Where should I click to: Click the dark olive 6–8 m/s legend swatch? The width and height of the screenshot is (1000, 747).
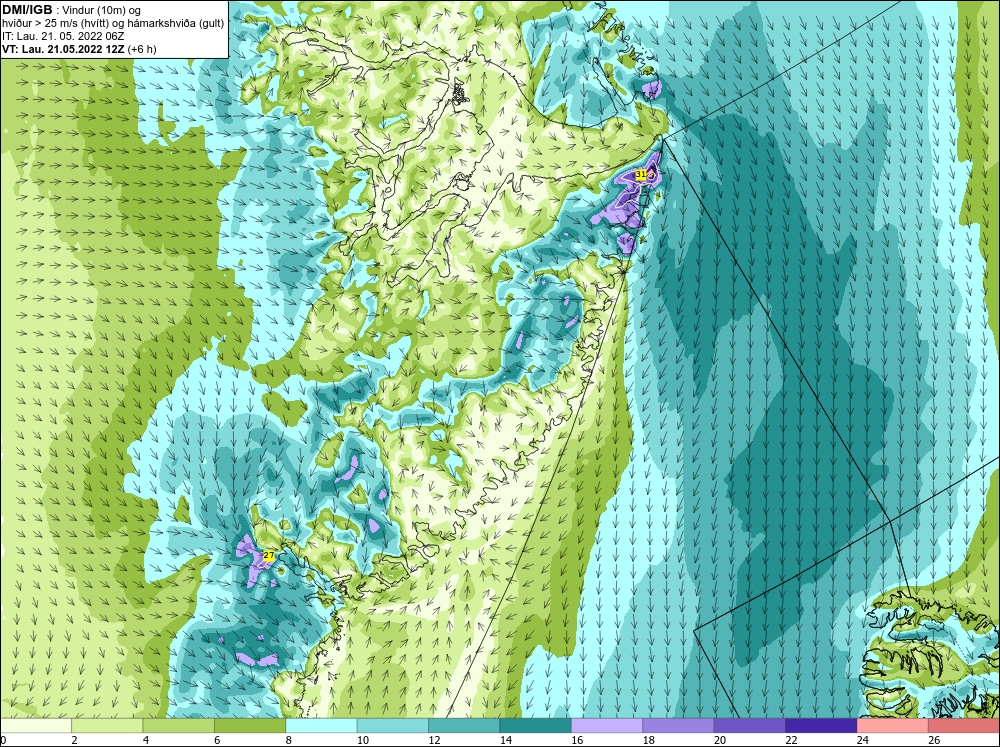(x=250, y=725)
